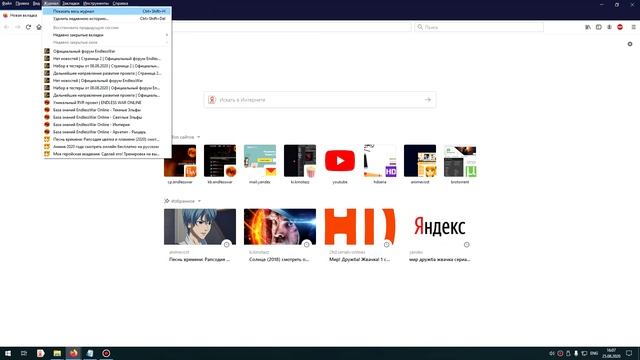Open history entry Нет новостей | Страница 2
Image resolution: width=640 pixels, height=360 pixels.
[107, 58]
